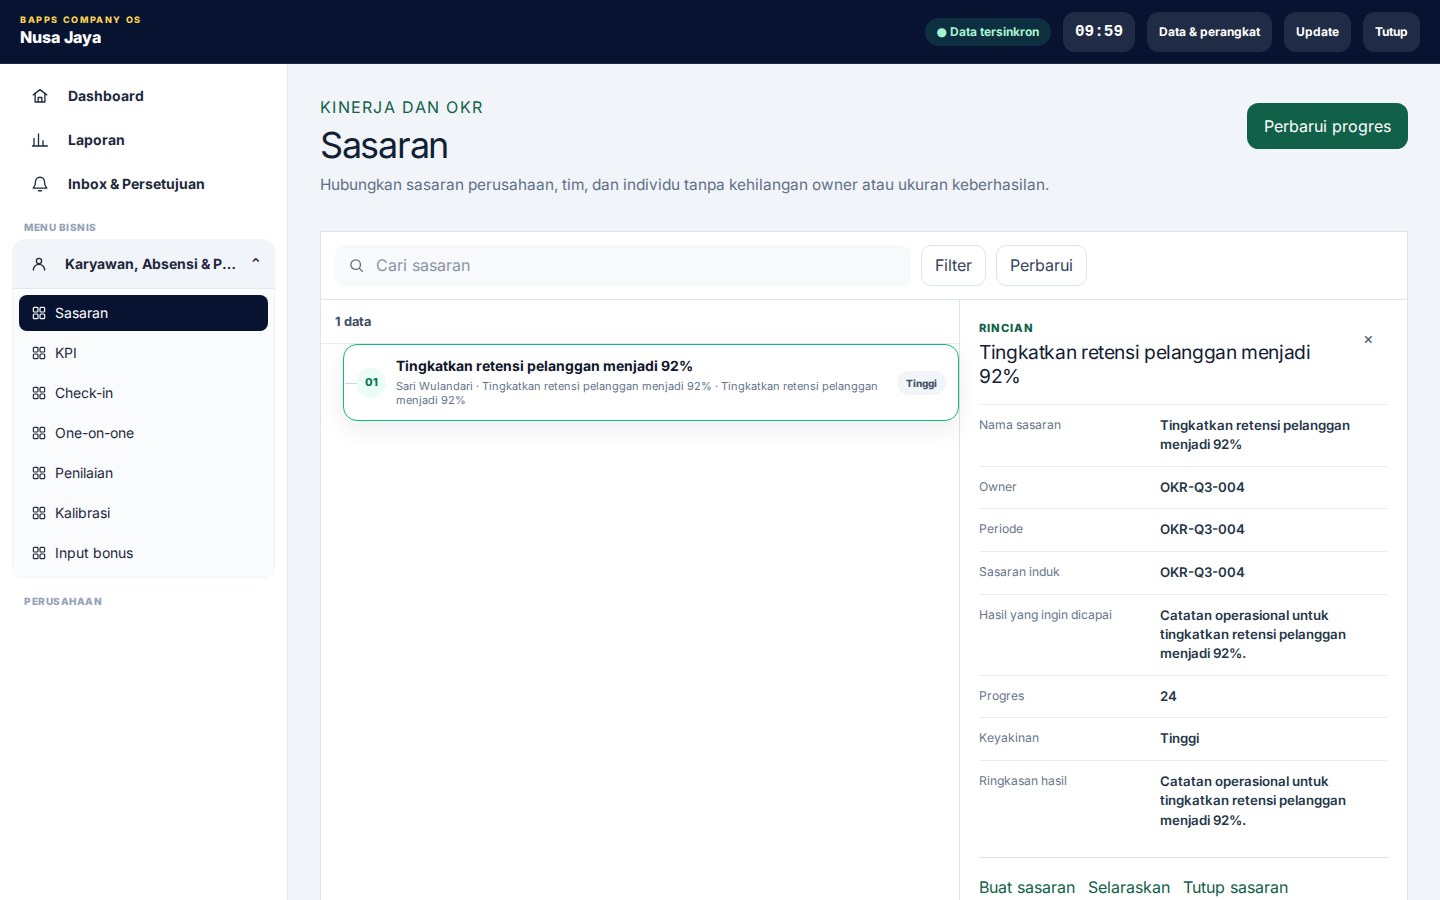Close the Rincian detail panel

pos(1368,340)
